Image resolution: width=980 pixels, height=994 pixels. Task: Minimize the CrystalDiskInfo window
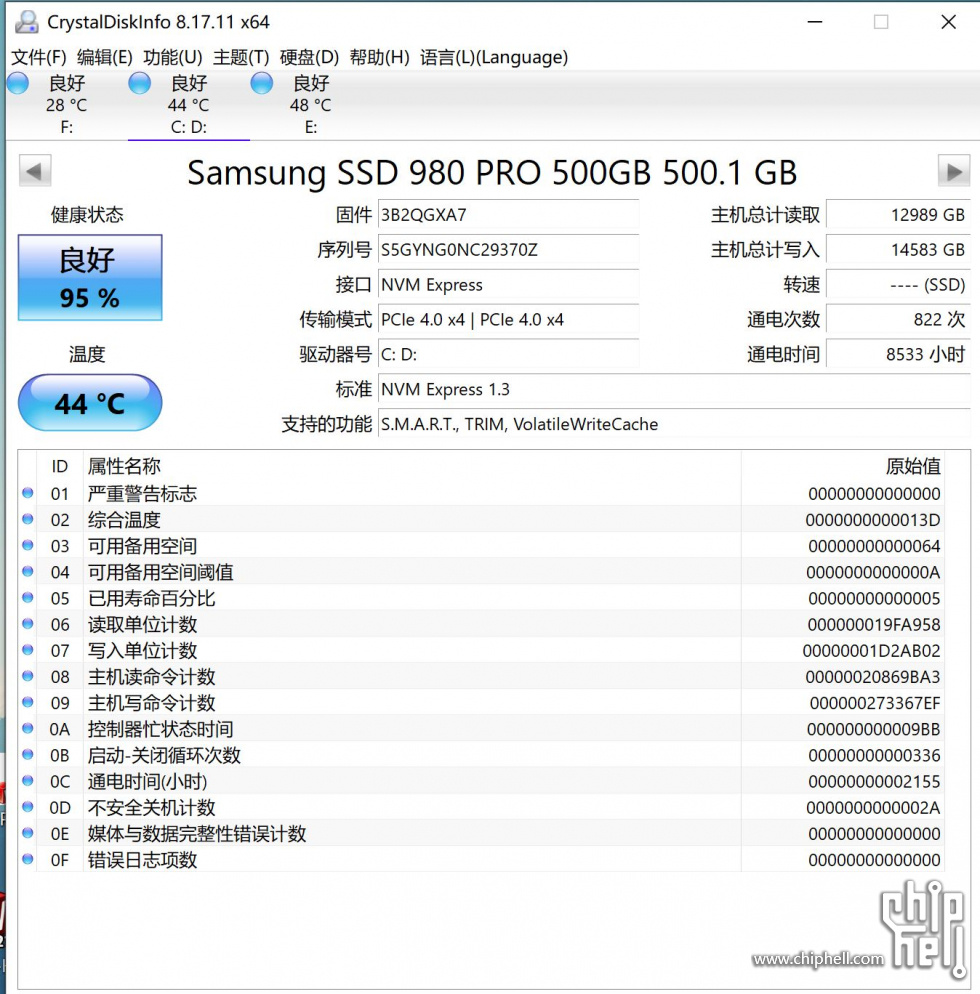point(815,22)
